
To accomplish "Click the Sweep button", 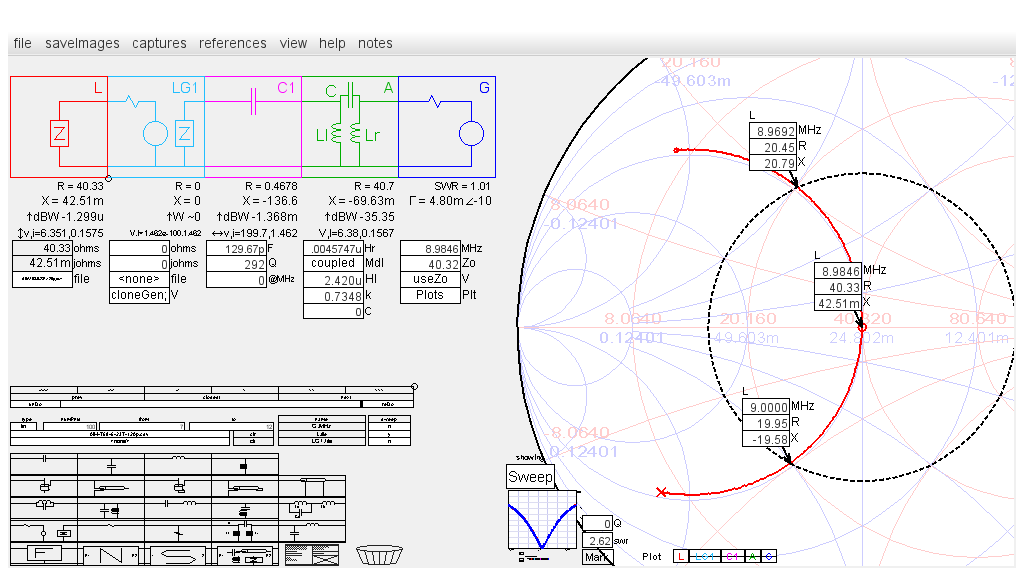I will pos(530,477).
